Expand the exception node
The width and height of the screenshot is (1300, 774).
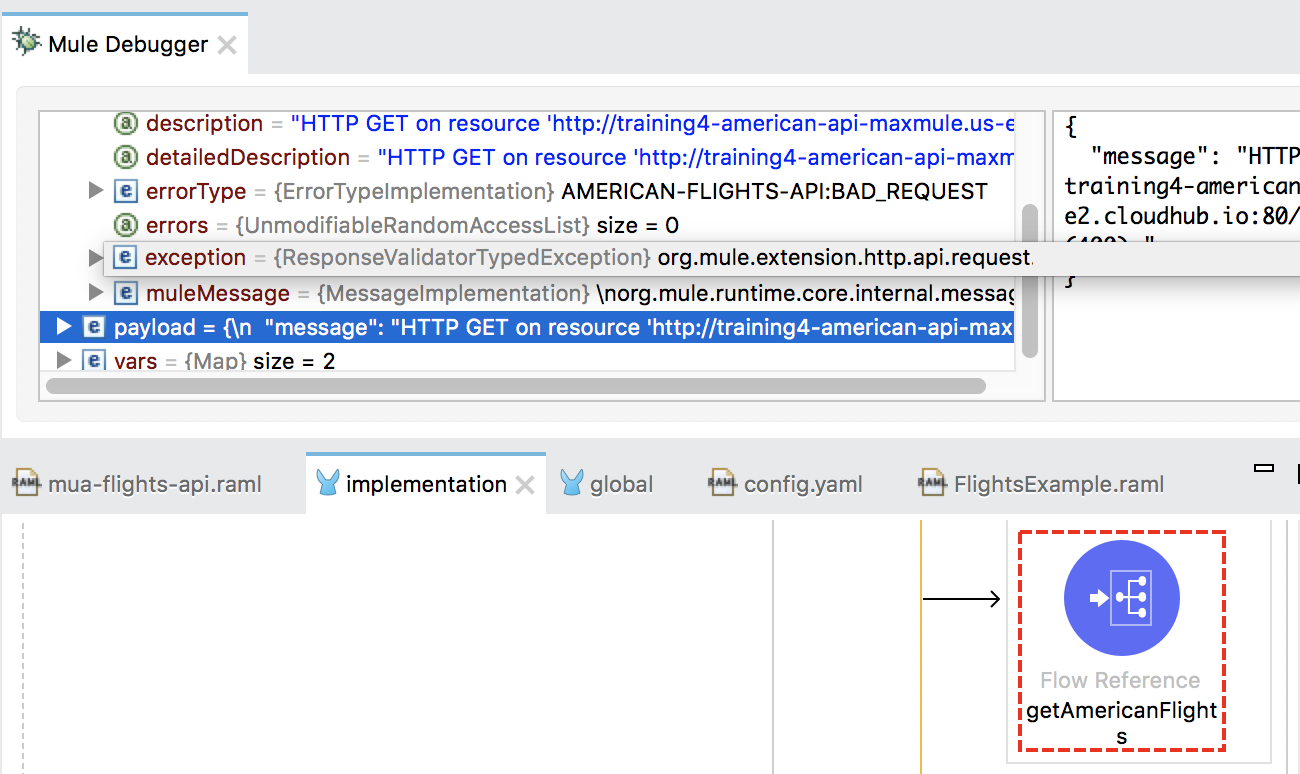coord(96,258)
